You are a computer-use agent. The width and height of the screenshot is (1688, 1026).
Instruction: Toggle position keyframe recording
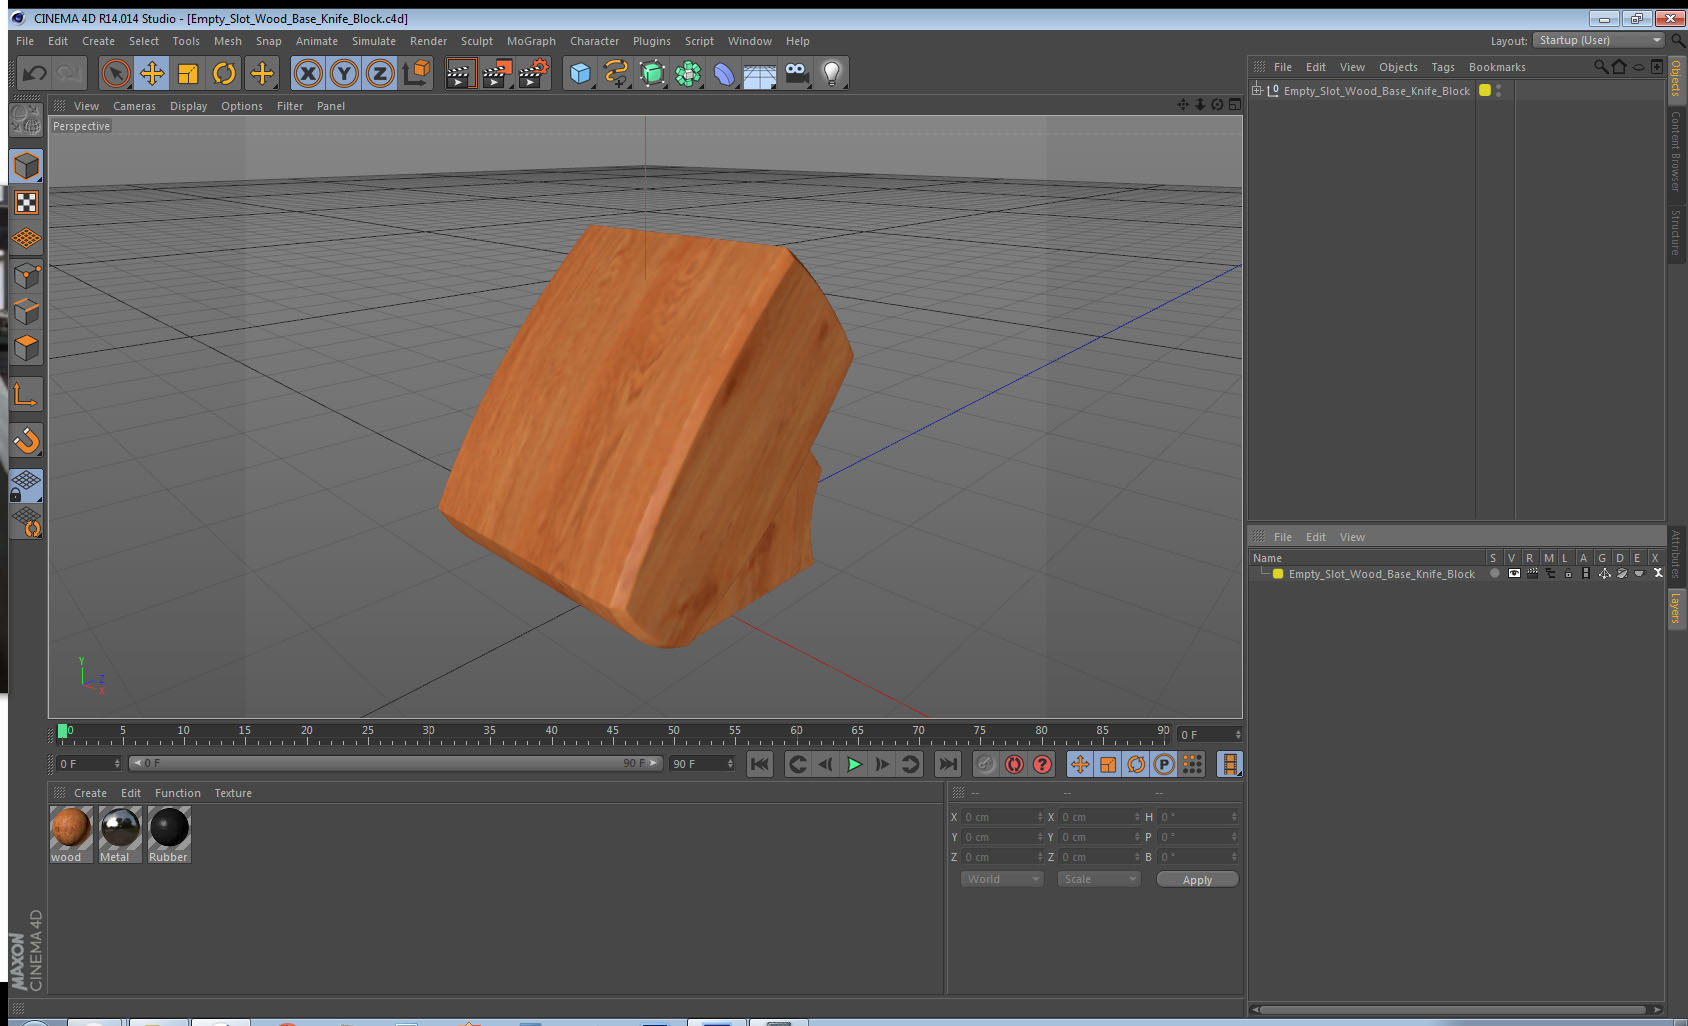pos(1080,764)
